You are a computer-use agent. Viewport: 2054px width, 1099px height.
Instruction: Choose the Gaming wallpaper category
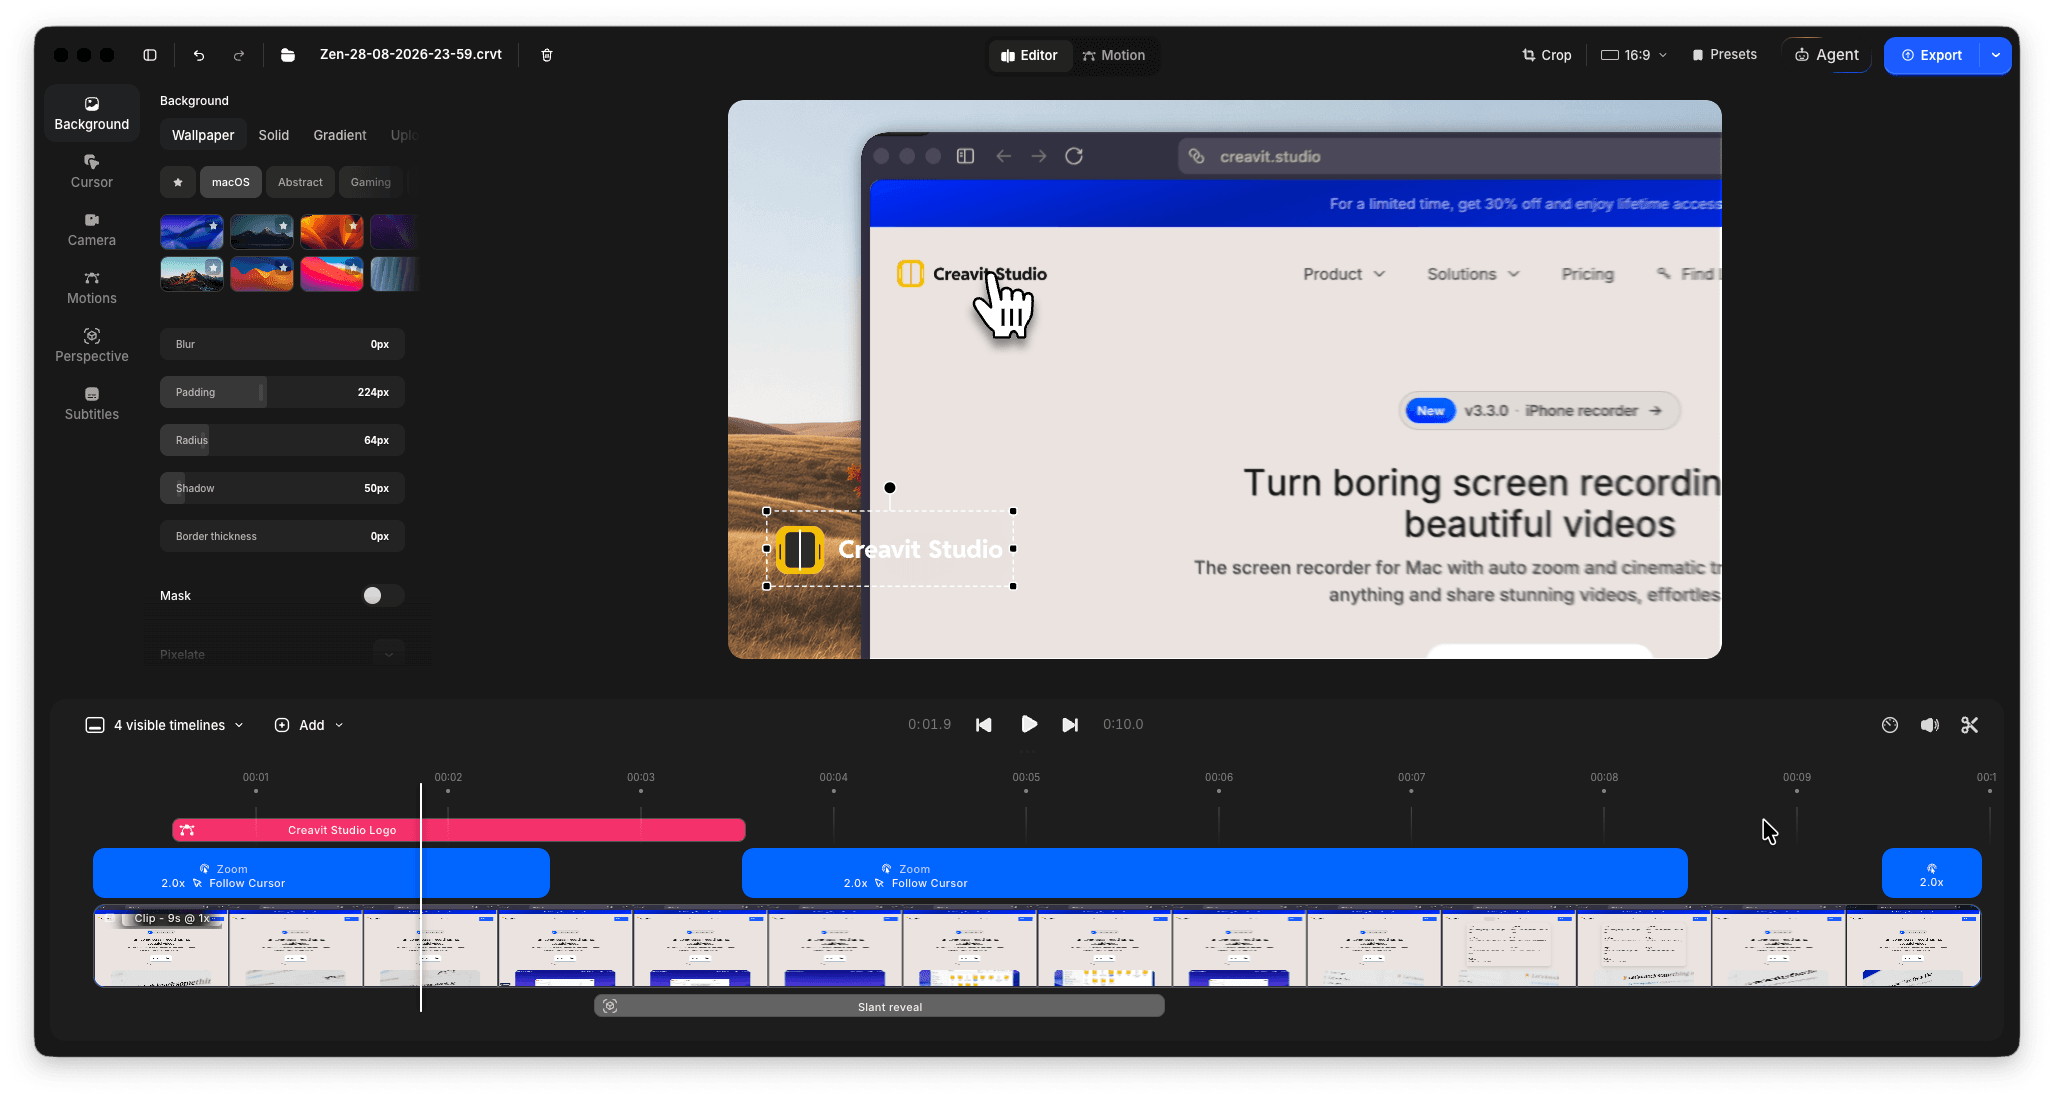tap(371, 182)
